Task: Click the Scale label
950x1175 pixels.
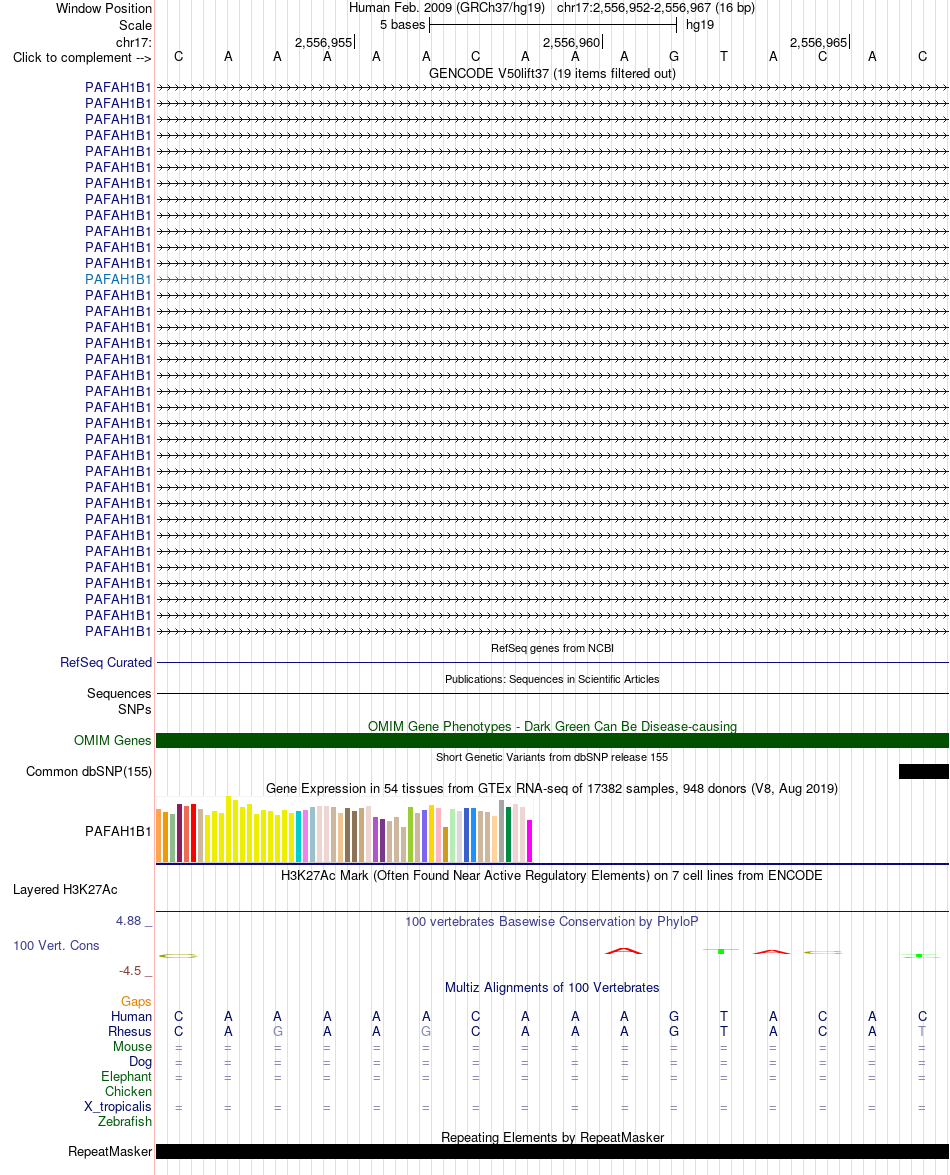Action: click(x=135, y=25)
